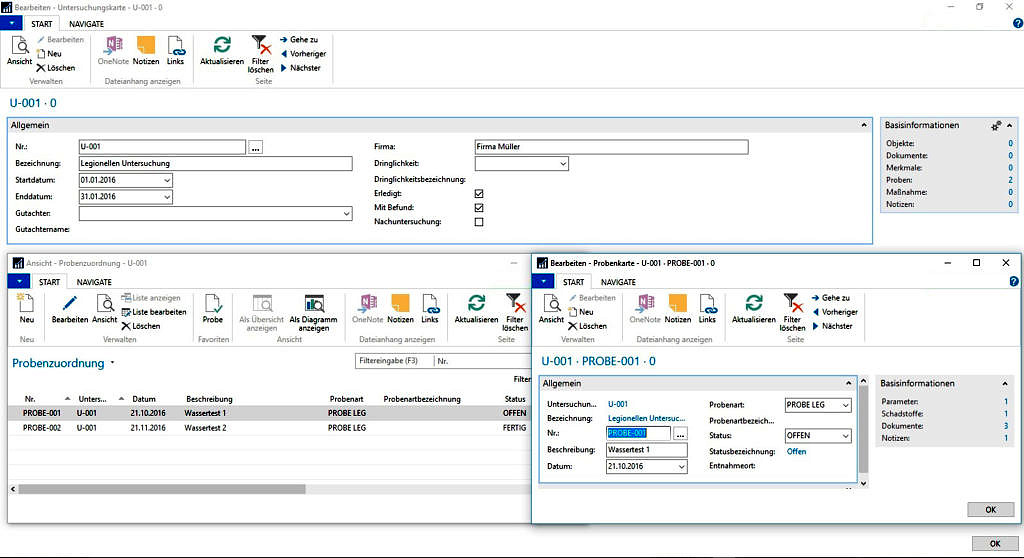Click OK button in the Probenkarte dialog
The width and height of the screenshot is (1024, 558).
coord(990,510)
